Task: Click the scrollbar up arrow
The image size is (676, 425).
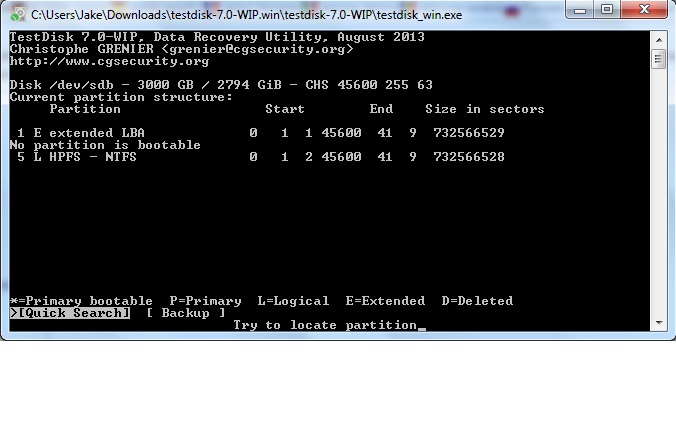Action: 659,40
